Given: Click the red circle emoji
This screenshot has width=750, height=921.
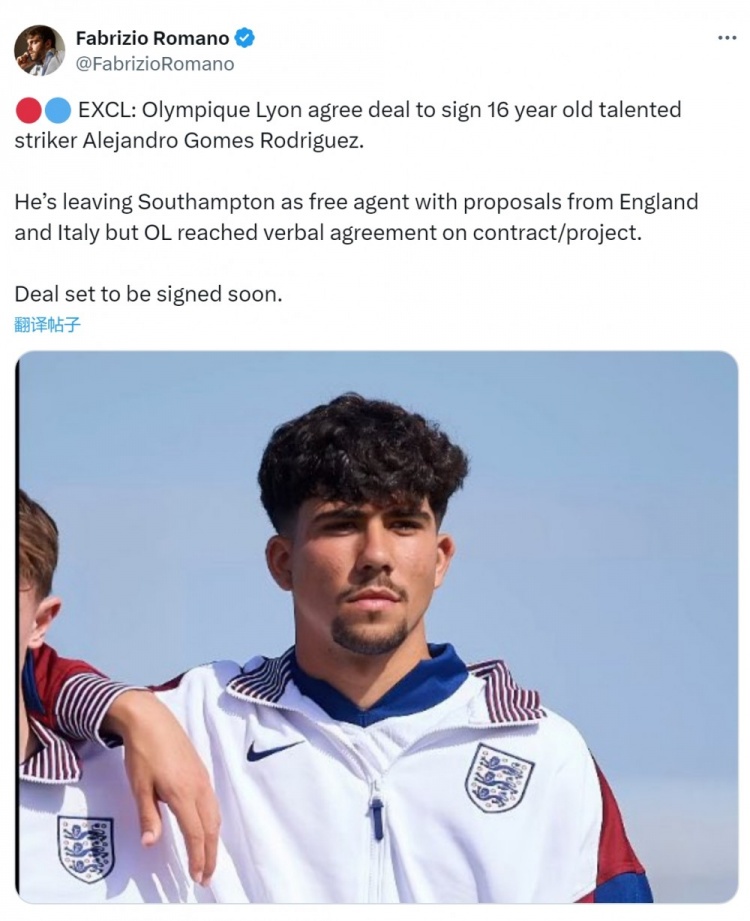Looking at the screenshot, I should coord(28,110).
